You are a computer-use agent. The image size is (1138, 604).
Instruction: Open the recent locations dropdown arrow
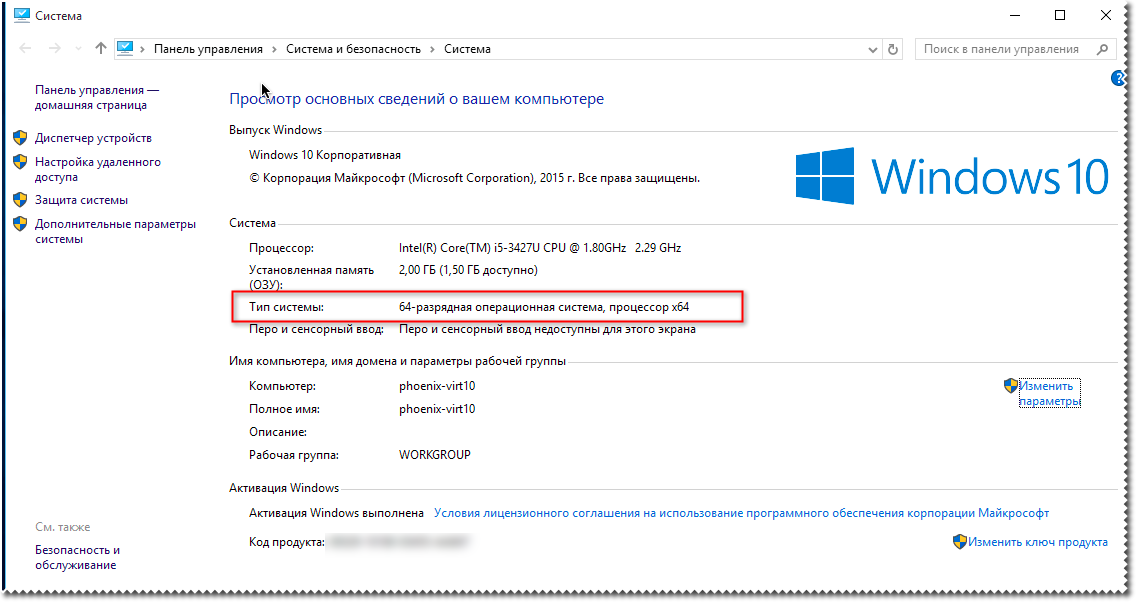point(78,49)
